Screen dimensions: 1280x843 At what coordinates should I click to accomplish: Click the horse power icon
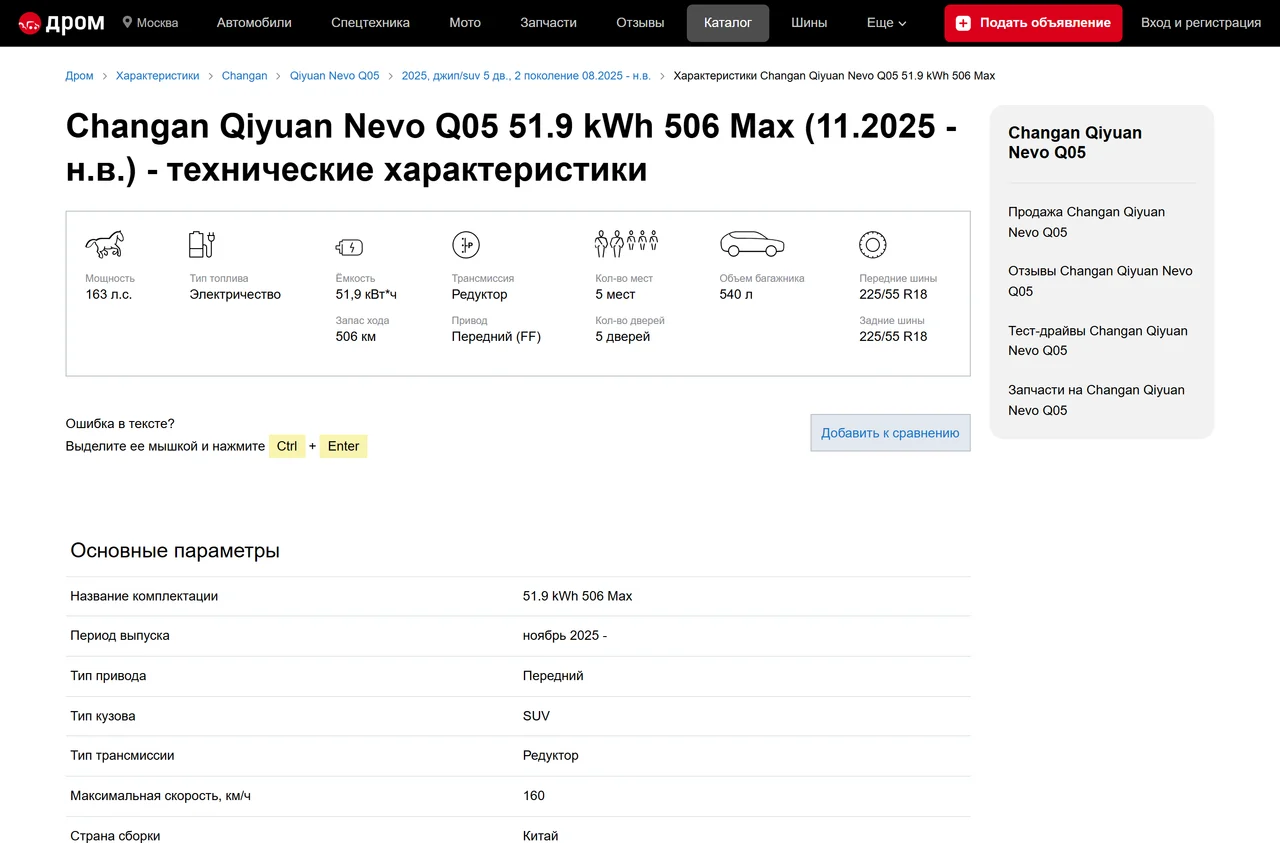(105, 244)
